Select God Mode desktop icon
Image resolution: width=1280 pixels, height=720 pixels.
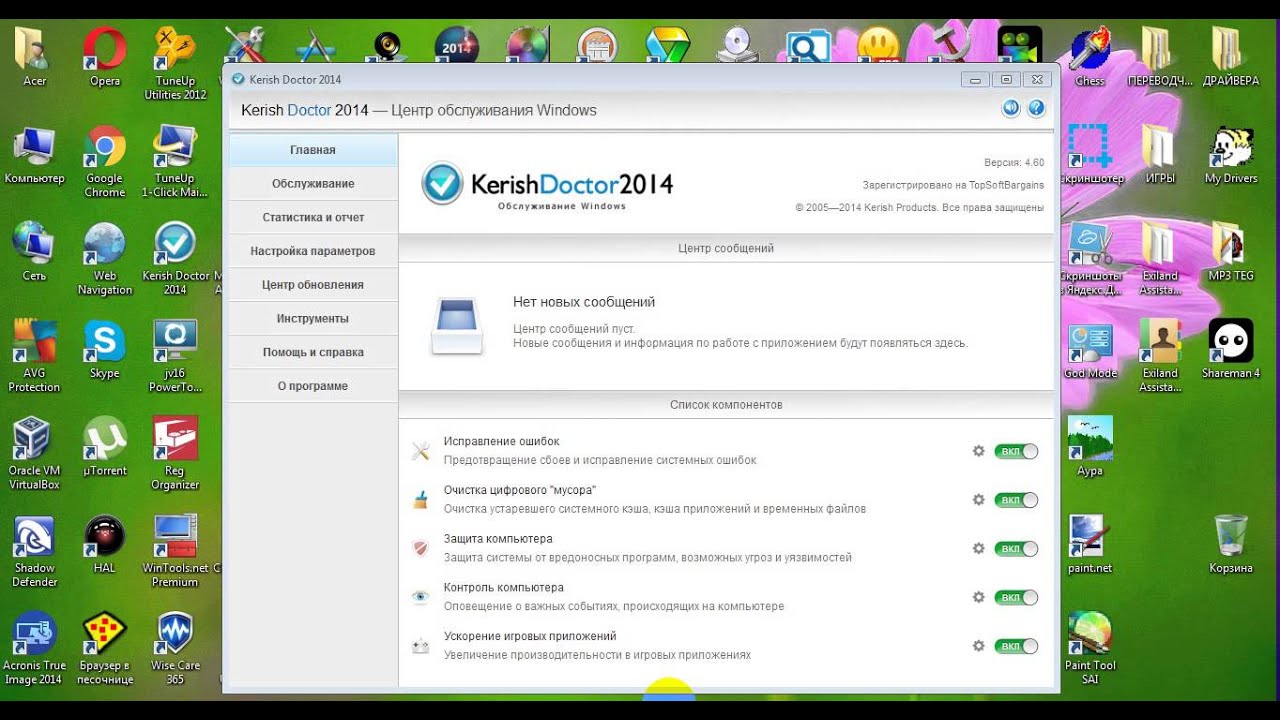click(1090, 350)
